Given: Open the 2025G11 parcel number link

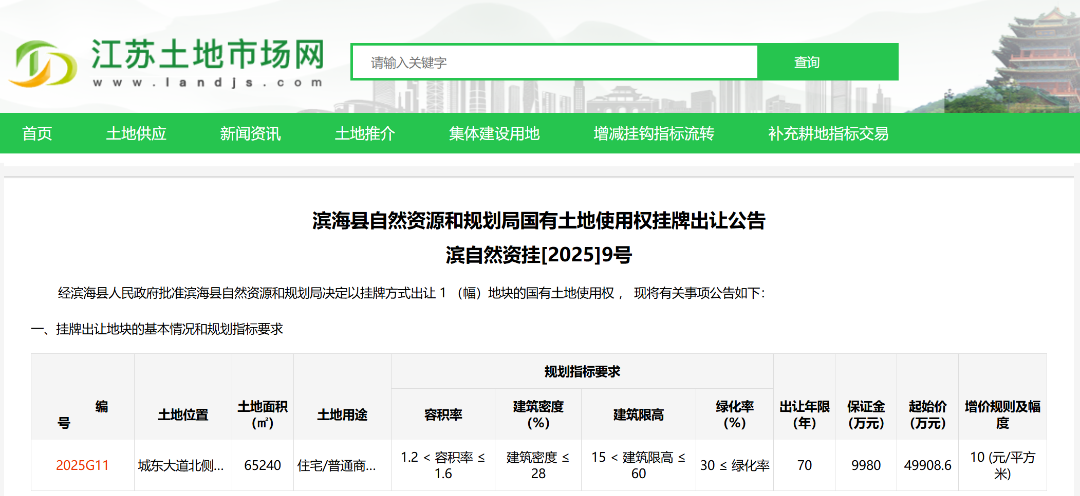Looking at the screenshot, I should point(82,466).
